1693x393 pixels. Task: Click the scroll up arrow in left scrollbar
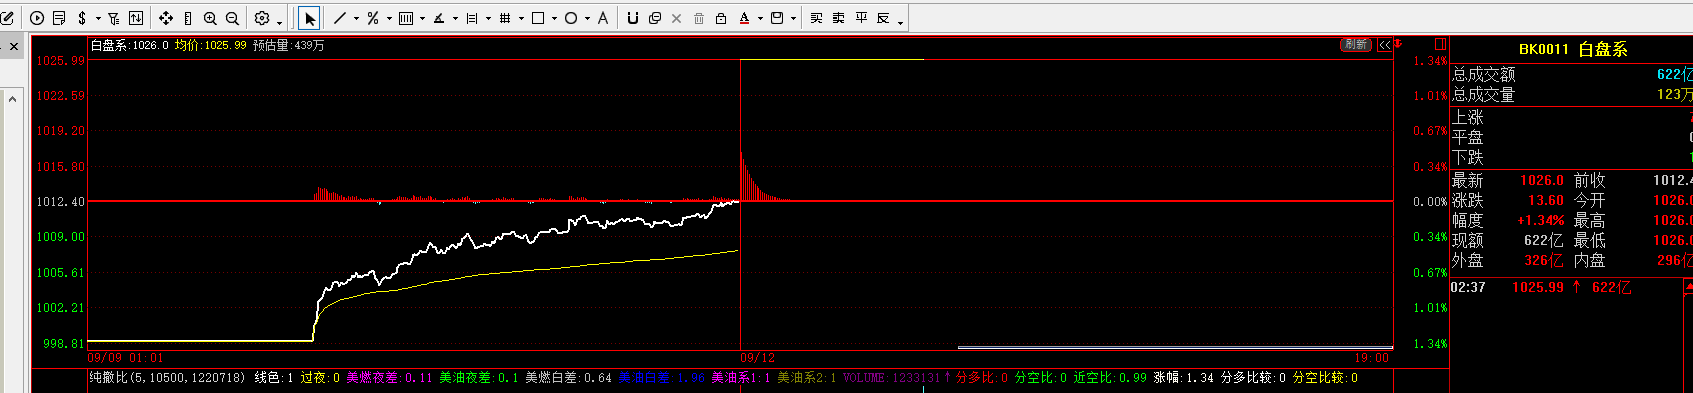click(12, 98)
